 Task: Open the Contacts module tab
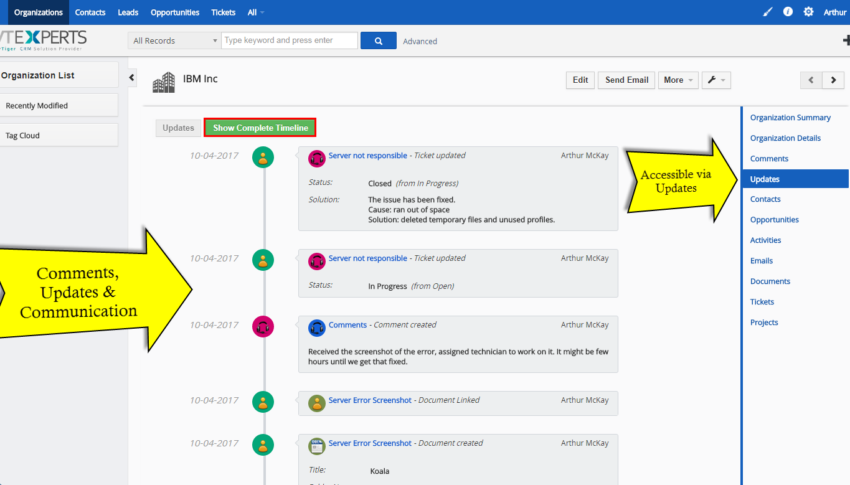pos(90,12)
